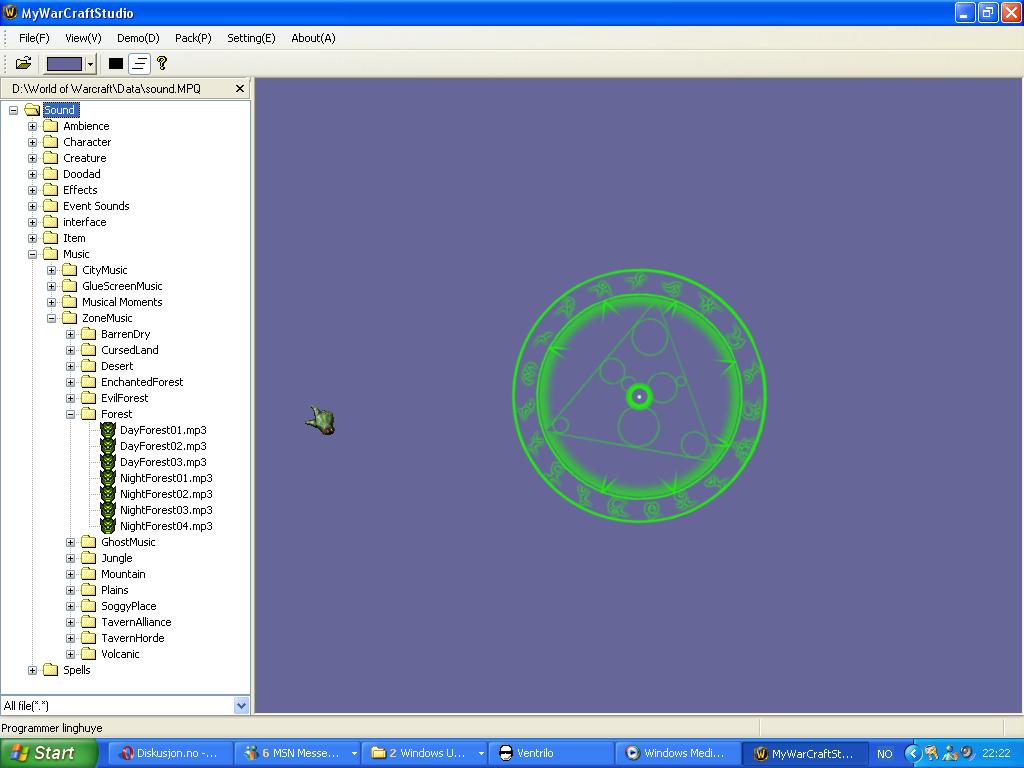Select the BarrenDry folder icon
Screen dimensions: 1024x768
point(88,334)
